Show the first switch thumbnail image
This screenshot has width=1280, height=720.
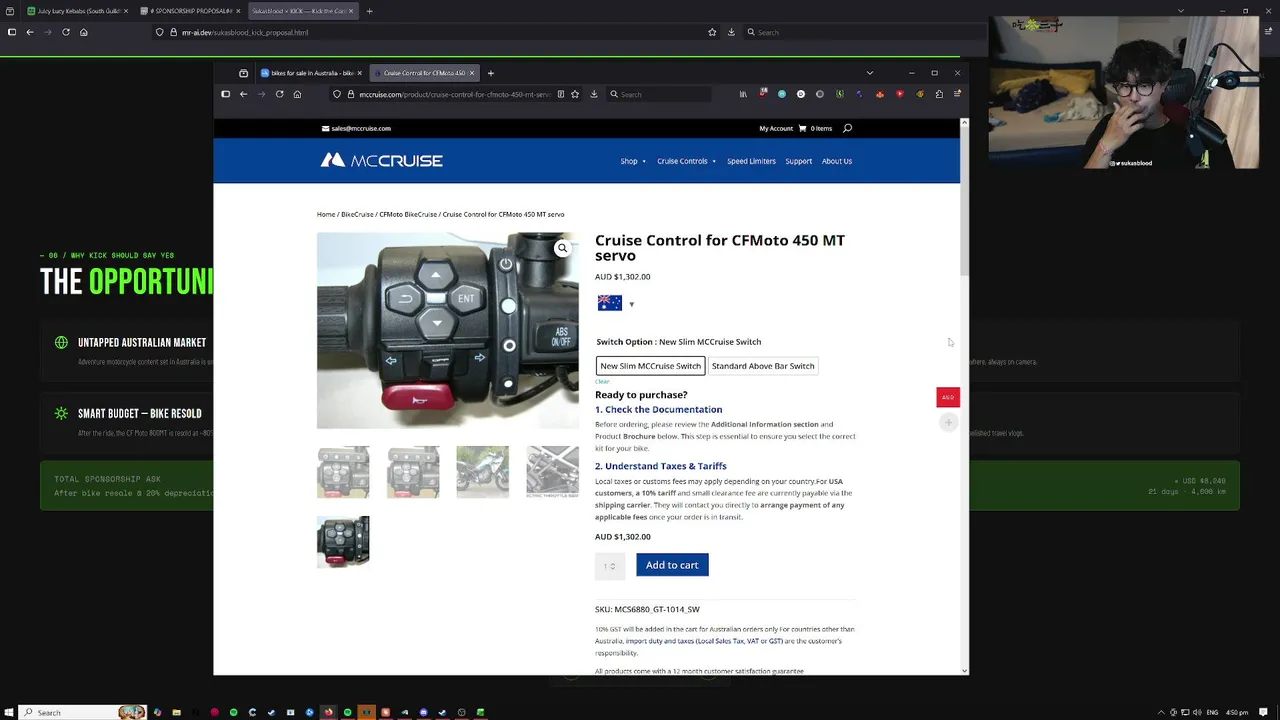pyautogui.click(x=343, y=471)
